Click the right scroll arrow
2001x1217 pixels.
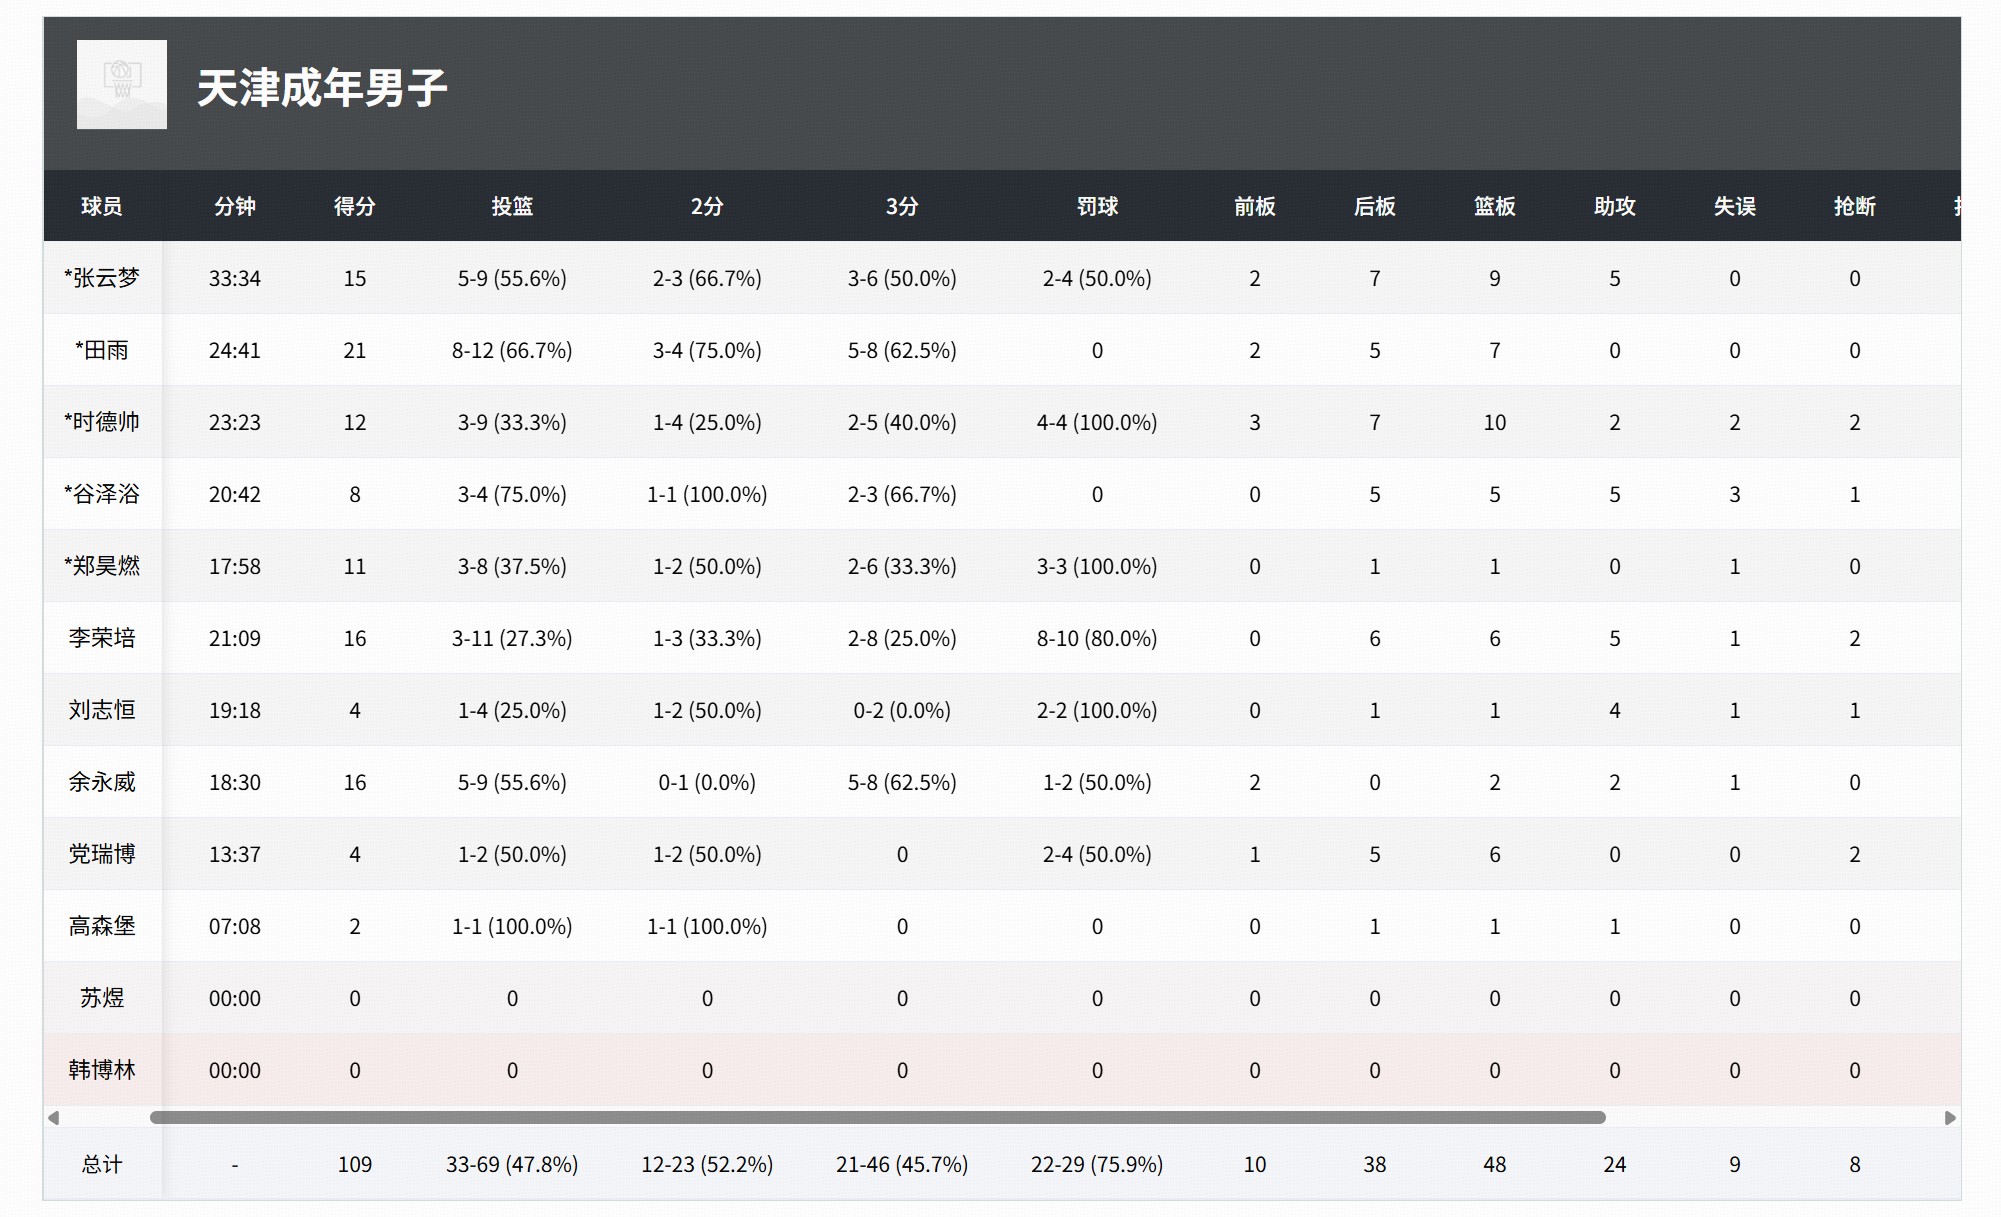[x=1949, y=1118]
